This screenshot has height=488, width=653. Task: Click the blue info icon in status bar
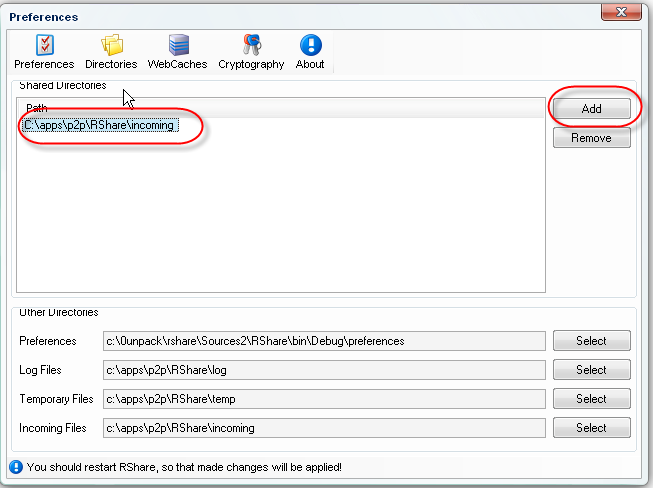[x=16, y=467]
